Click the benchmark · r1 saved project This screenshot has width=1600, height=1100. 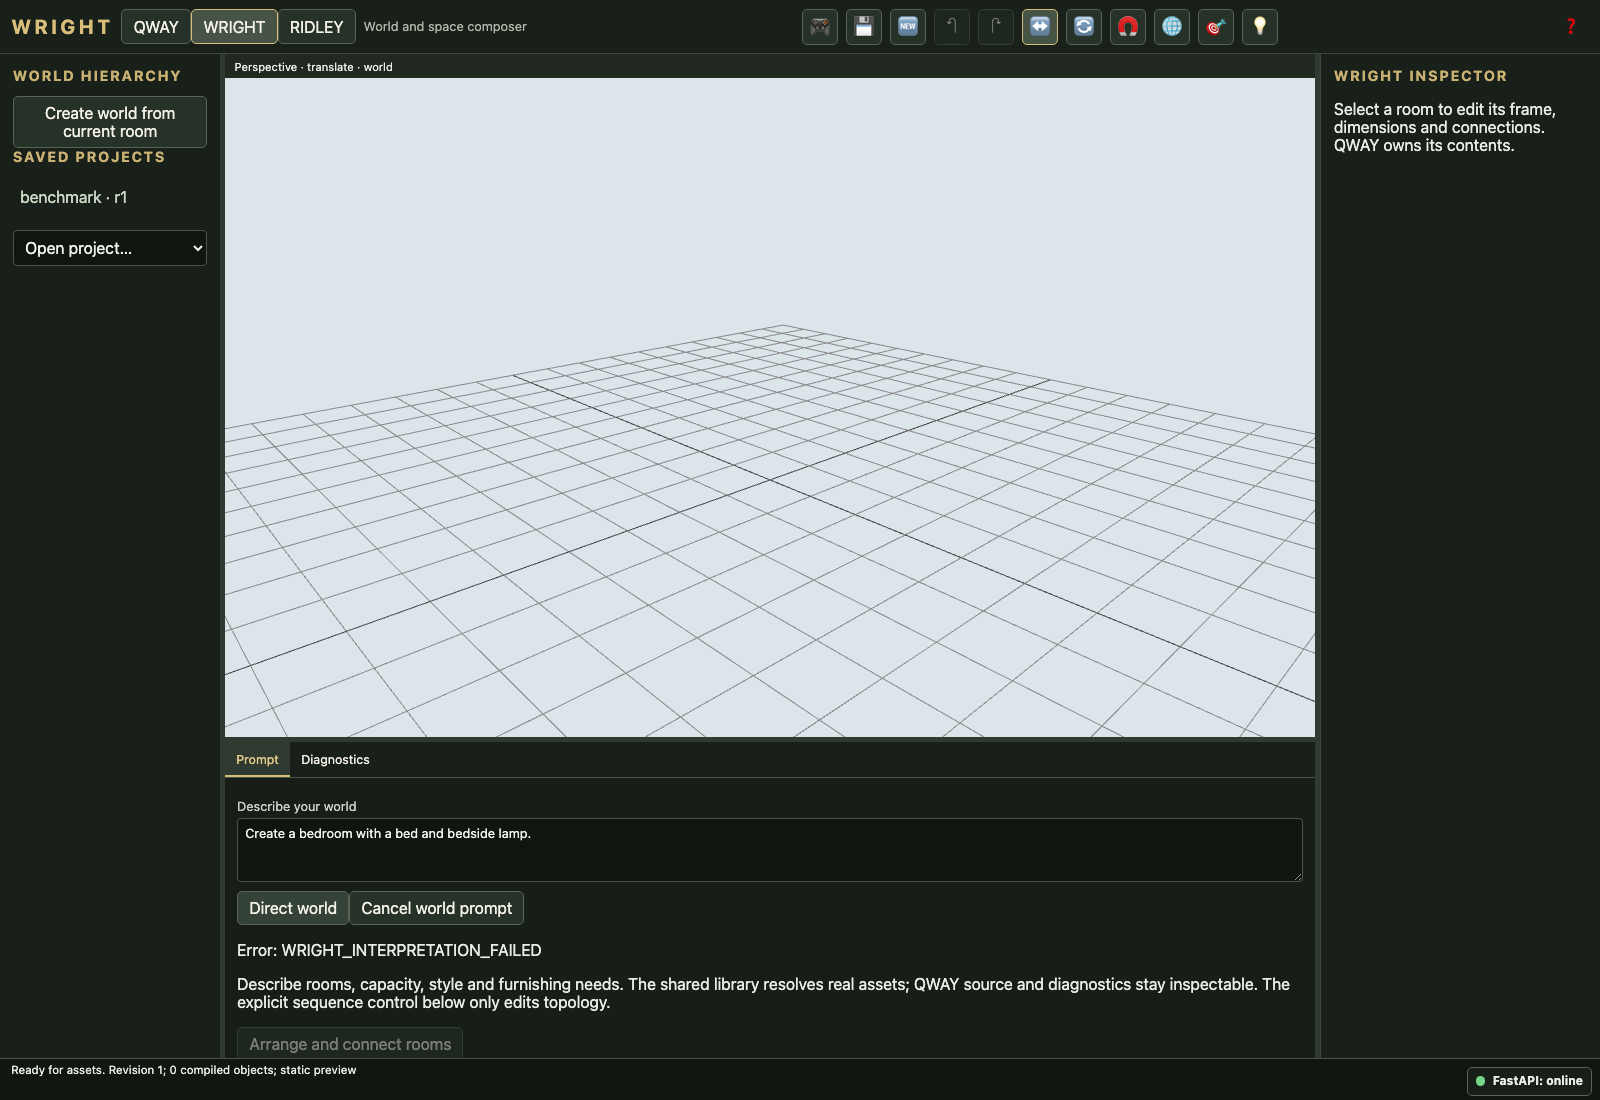click(74, 197)
